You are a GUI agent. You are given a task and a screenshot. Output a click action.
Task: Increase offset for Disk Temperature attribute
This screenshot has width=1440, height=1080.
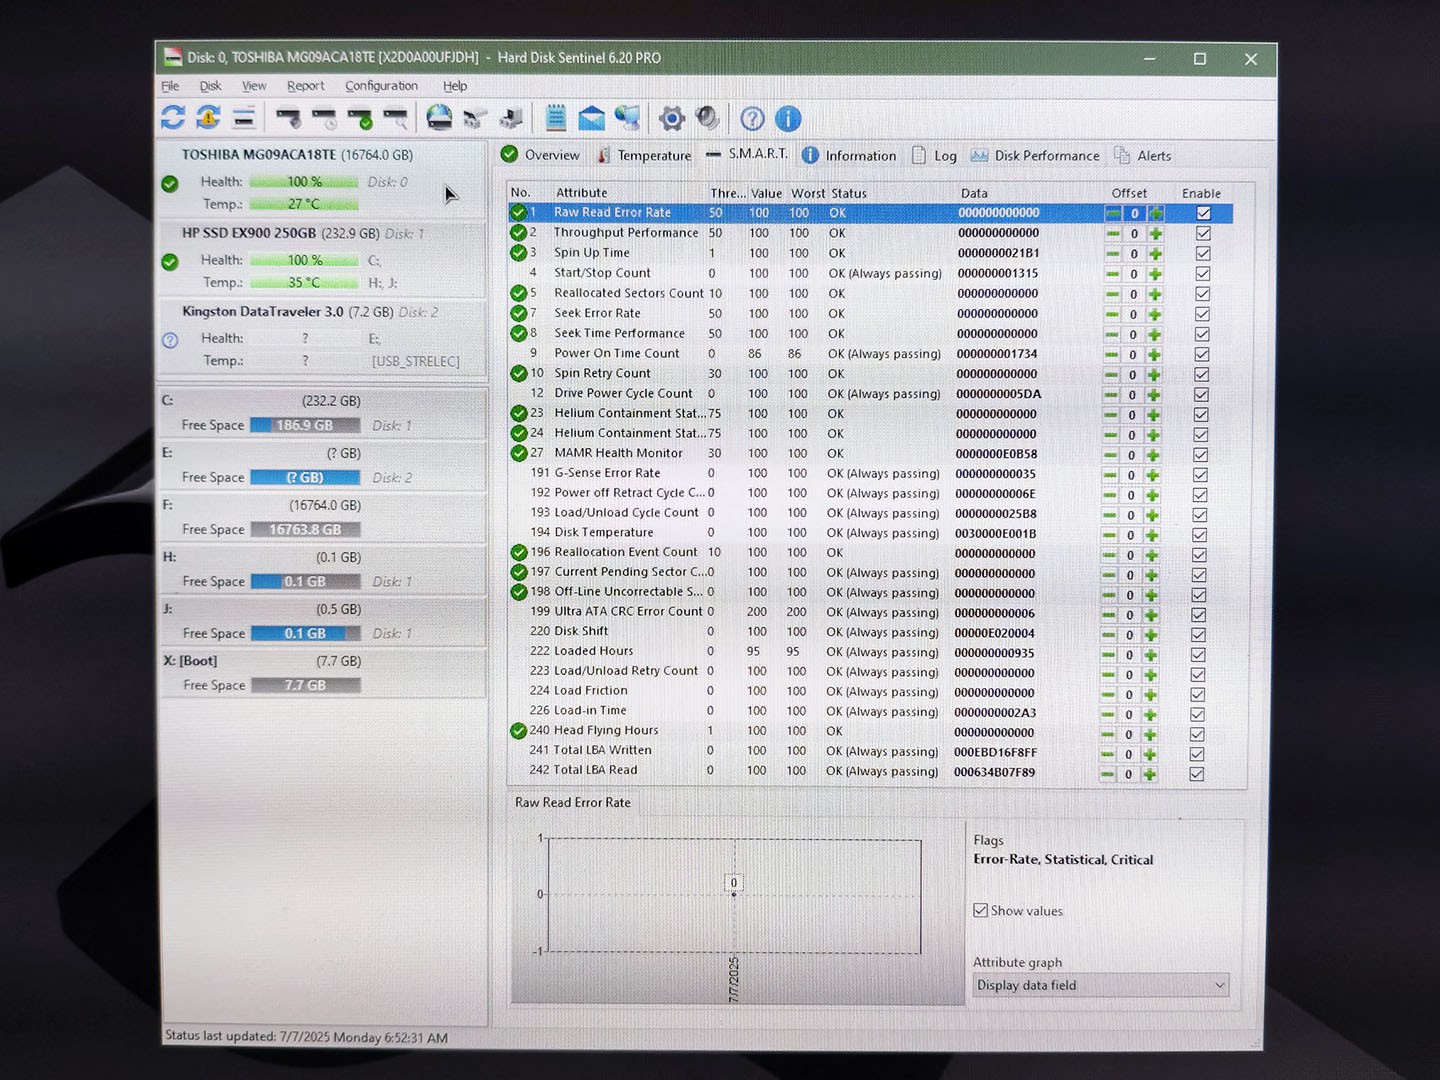(x=1152, y=535)
